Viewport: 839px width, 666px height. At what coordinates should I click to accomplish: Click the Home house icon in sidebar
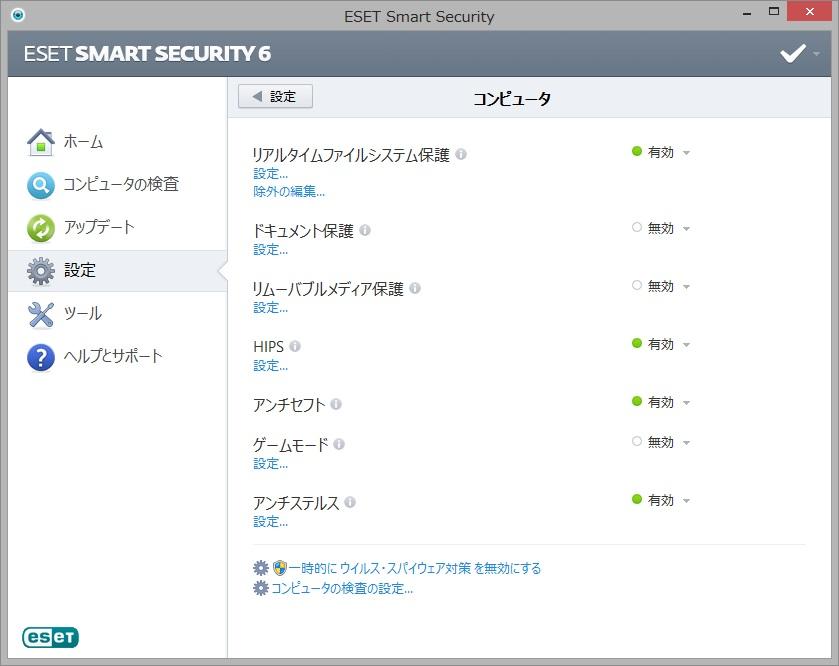tap(40, 142)
